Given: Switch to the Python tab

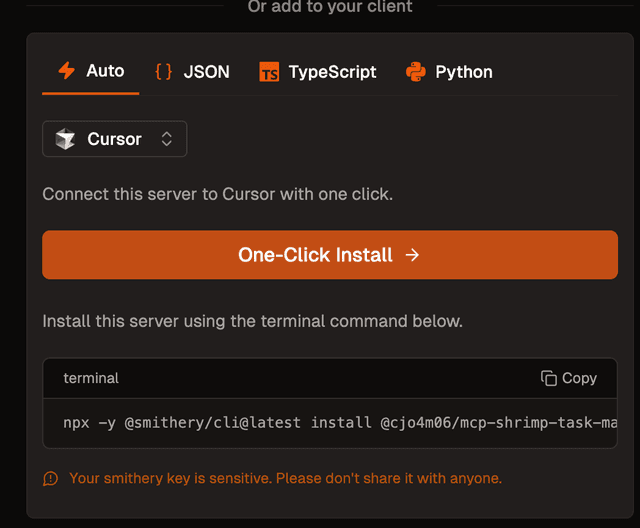Looking at the screenshot, I should tap(449, 72).
